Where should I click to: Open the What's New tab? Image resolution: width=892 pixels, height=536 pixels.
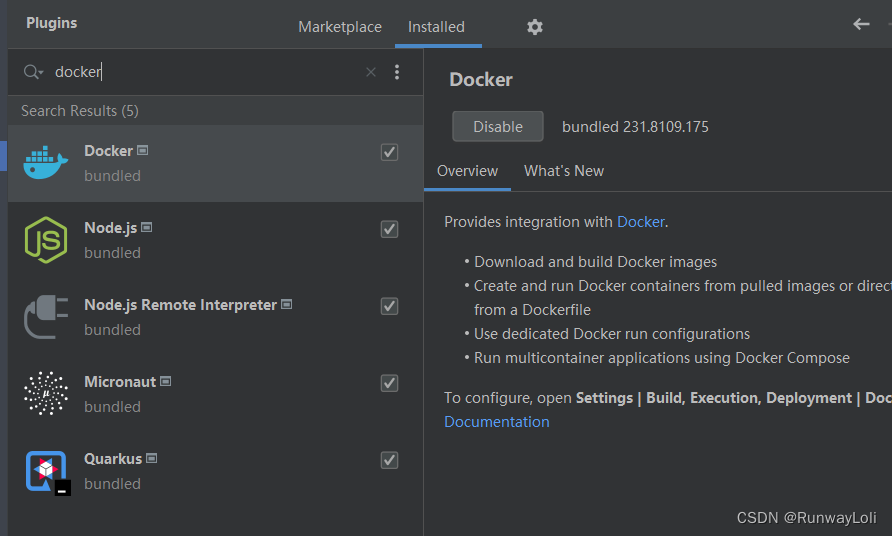click(x=564, y=171)
